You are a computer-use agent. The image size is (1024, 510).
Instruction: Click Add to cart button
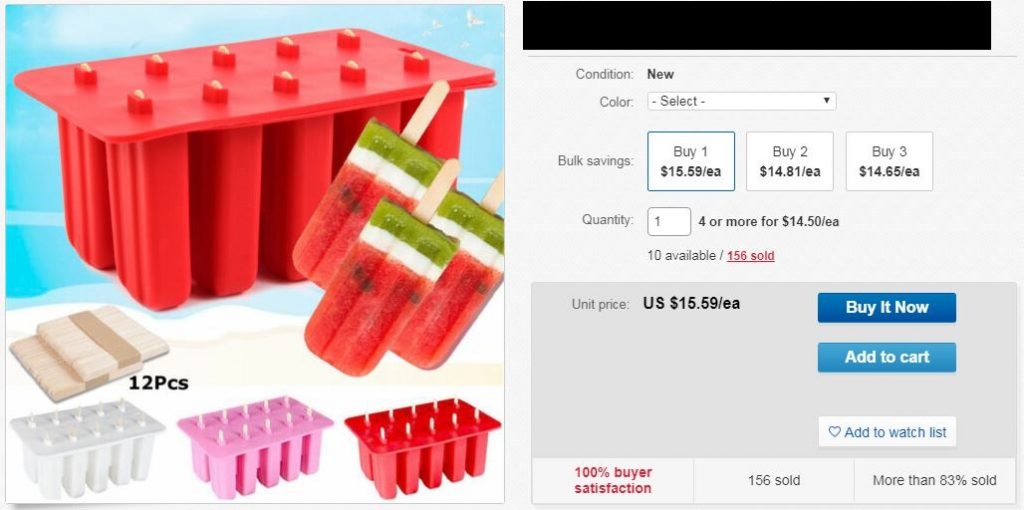tap(887, 357)
